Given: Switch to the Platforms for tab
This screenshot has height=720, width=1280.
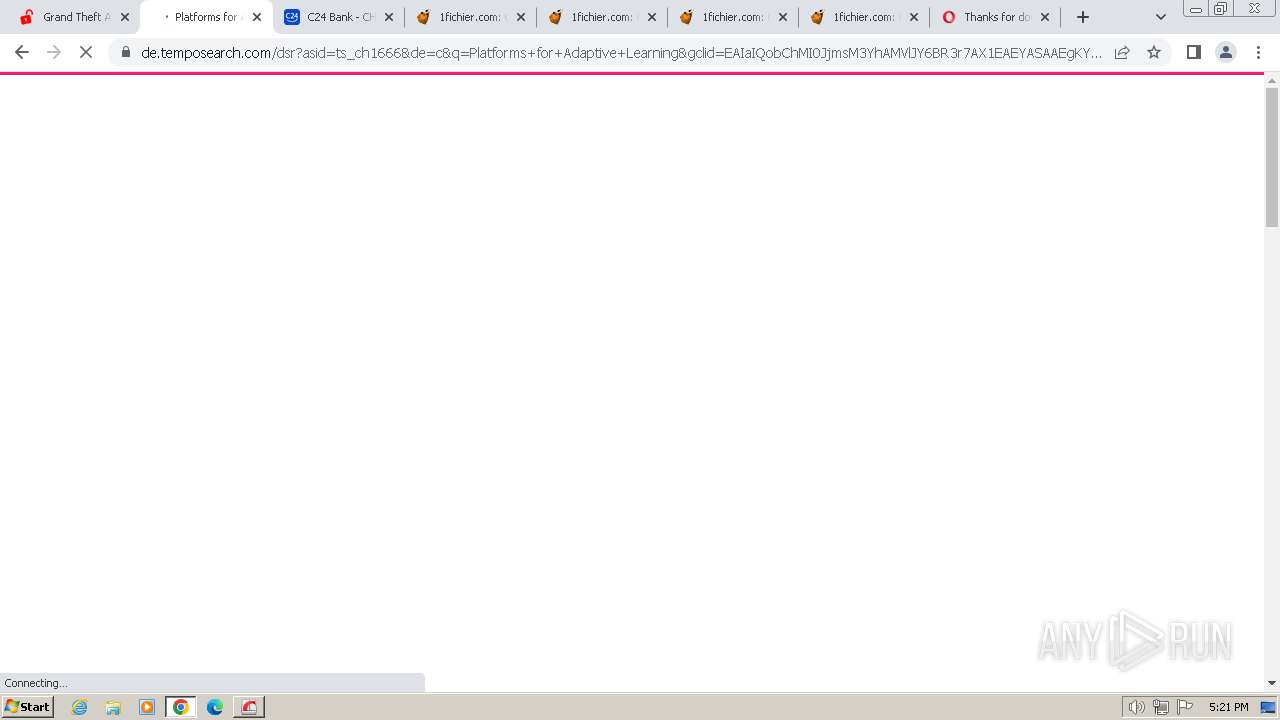Looking at the screenshot, I should [x=205, y=17].
